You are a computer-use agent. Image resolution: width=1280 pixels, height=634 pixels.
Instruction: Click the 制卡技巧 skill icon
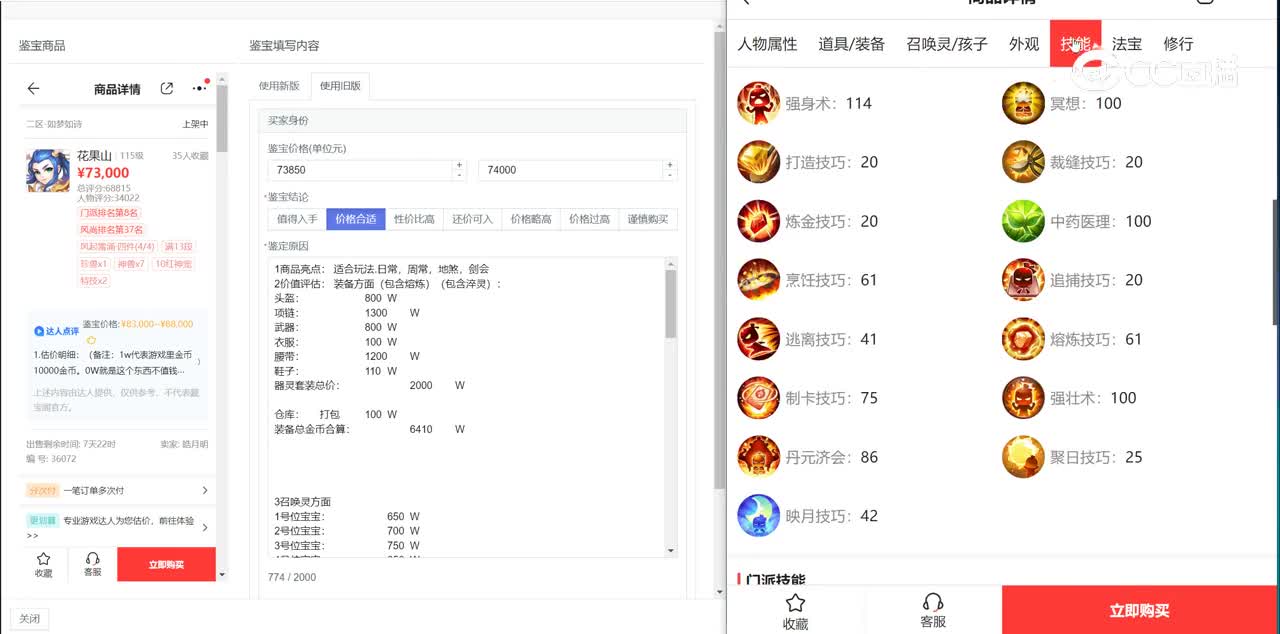pos(759,398)
